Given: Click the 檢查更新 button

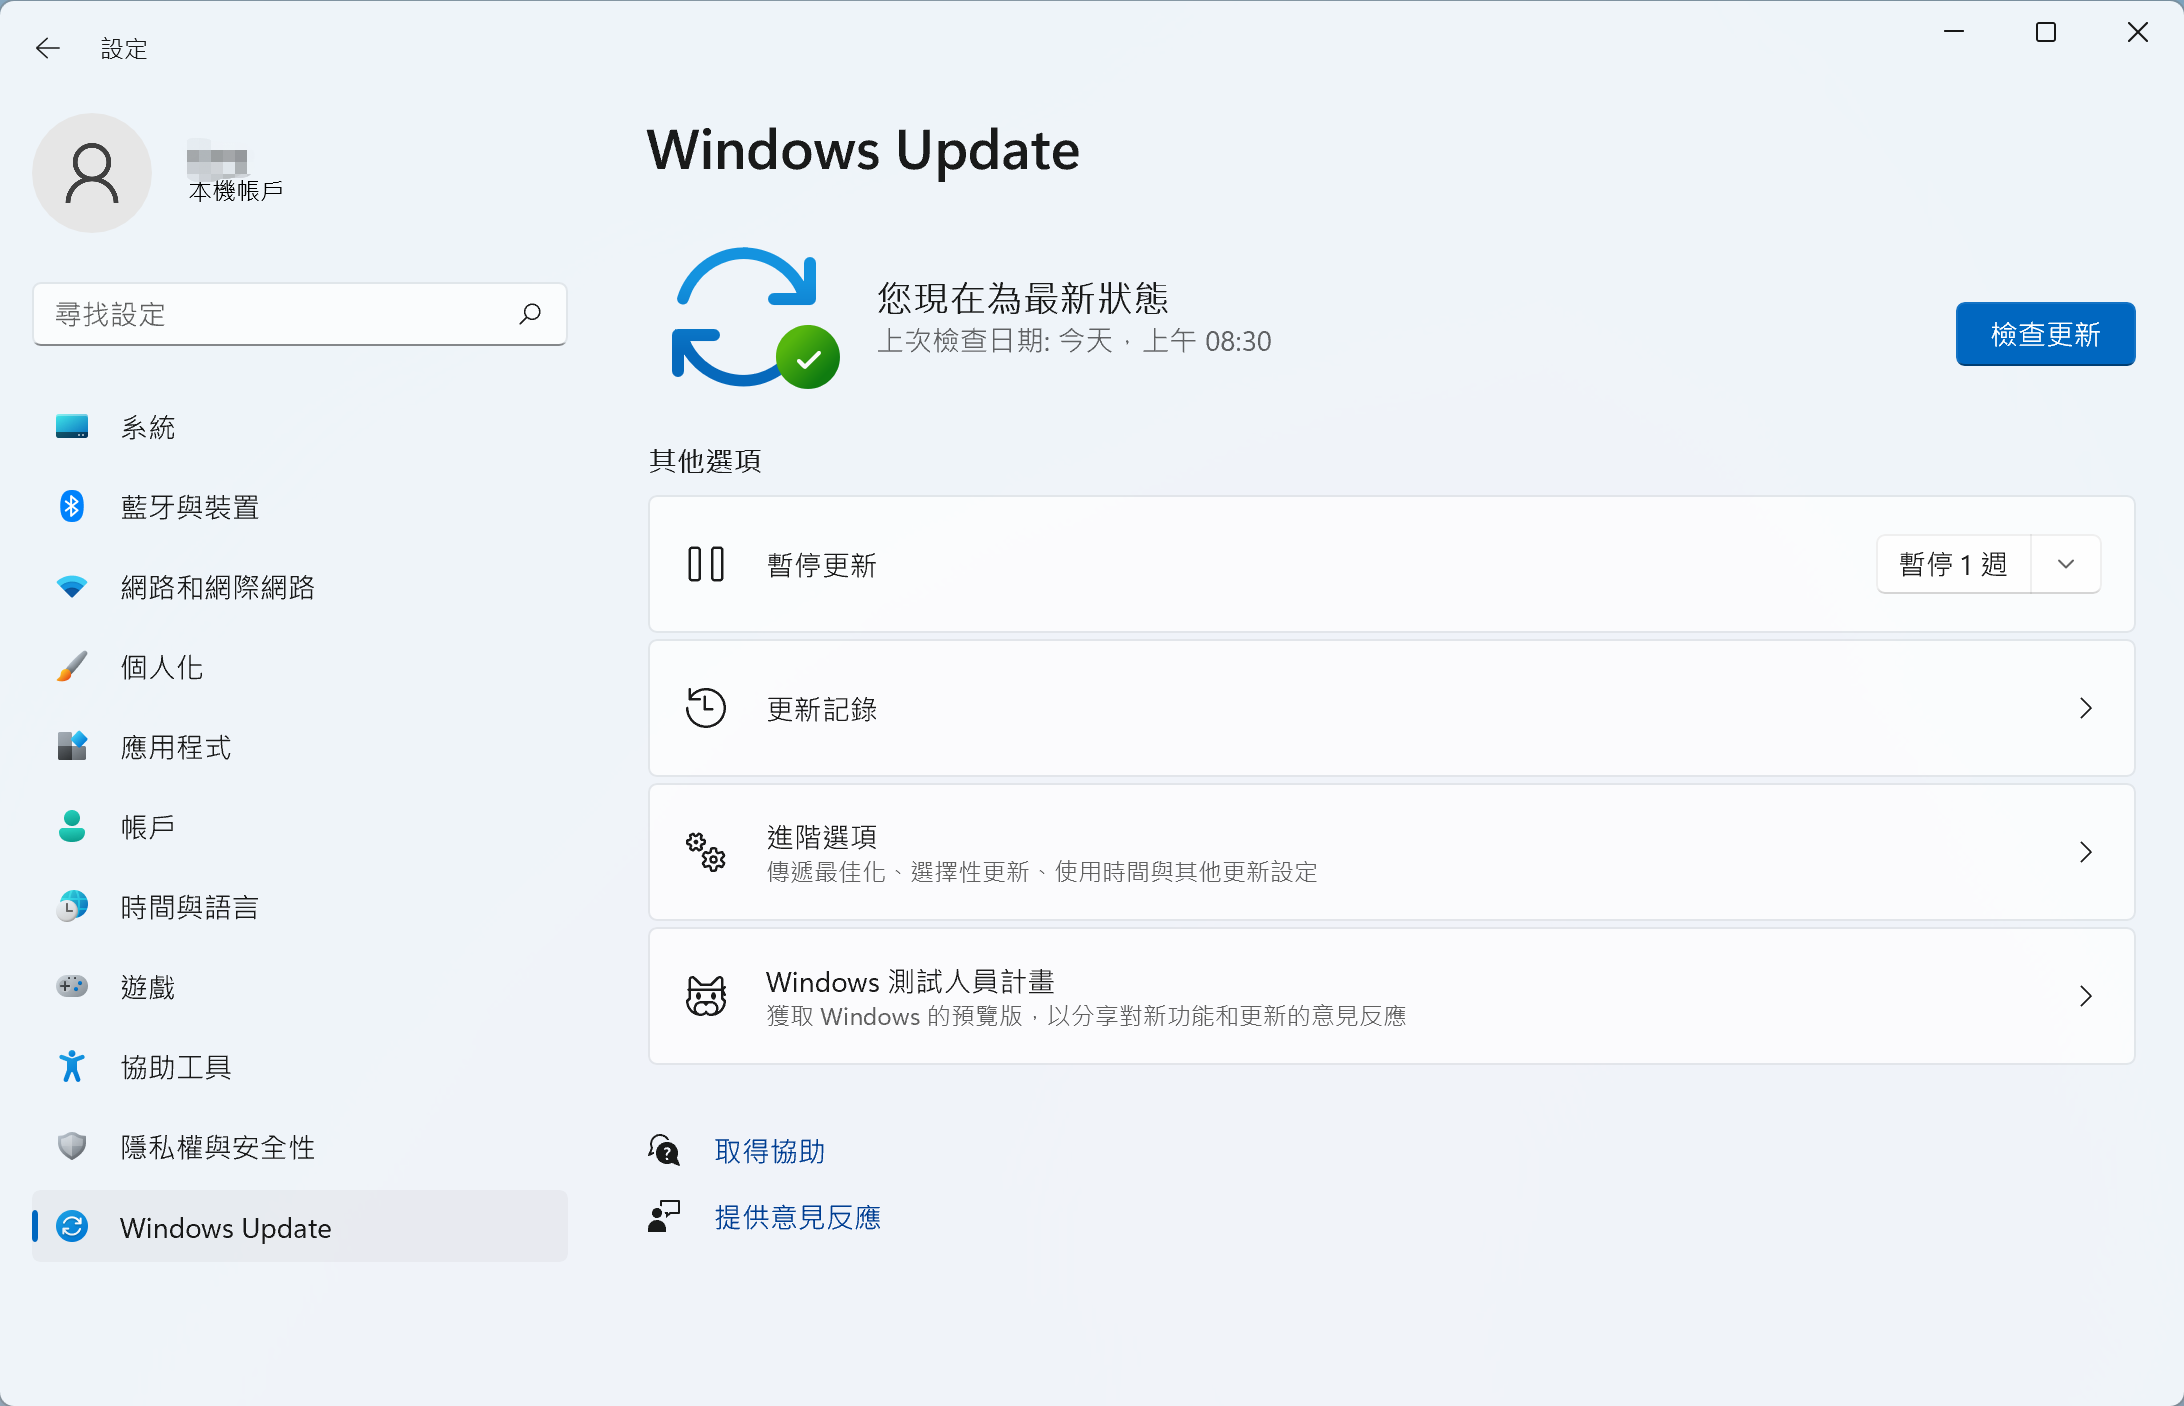Looking at the screenshot, I should (2045, 334).
